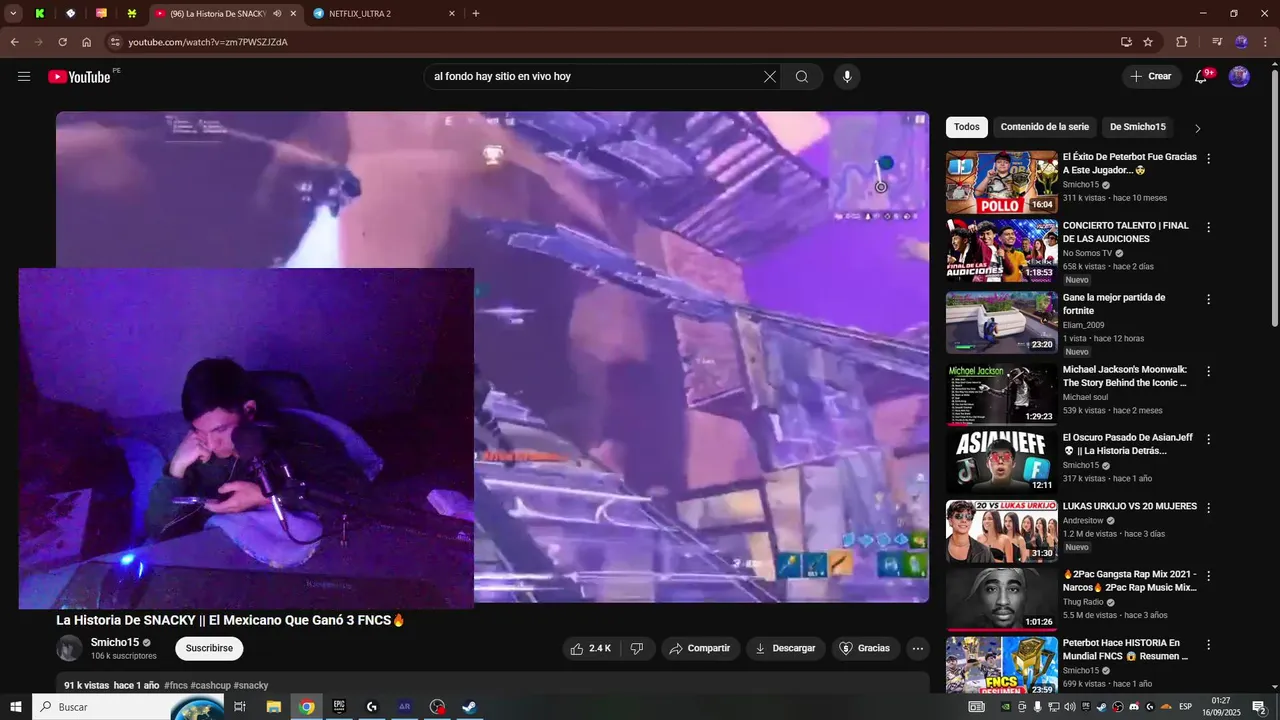The width and height of the screenshot is (1280, 720).
Task: Open the Windows Start menu
Action: click(x=16, y=707)
